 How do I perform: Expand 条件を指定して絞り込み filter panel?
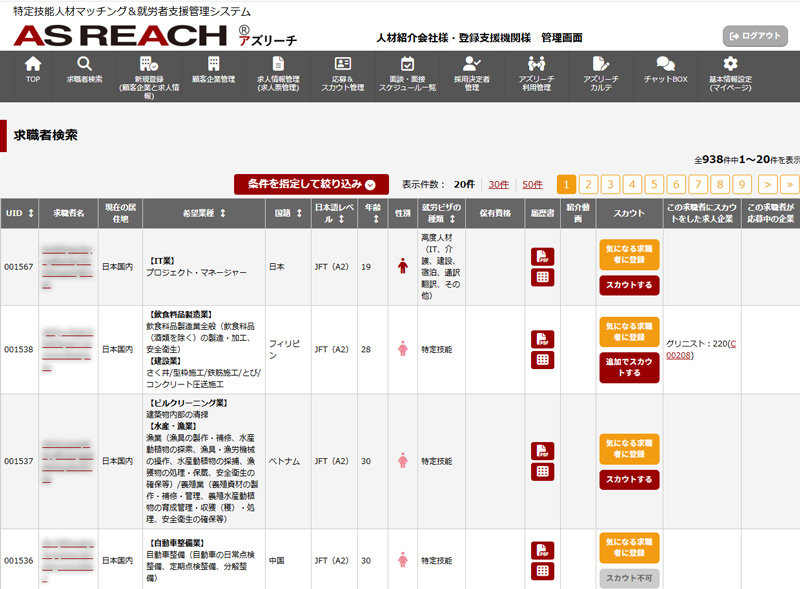311,184
